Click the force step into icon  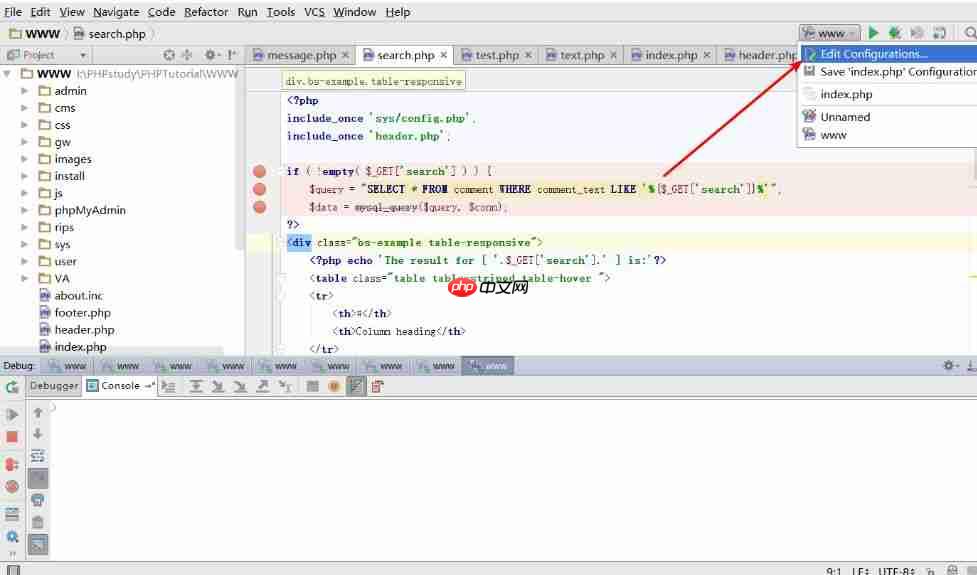(240, 386)
